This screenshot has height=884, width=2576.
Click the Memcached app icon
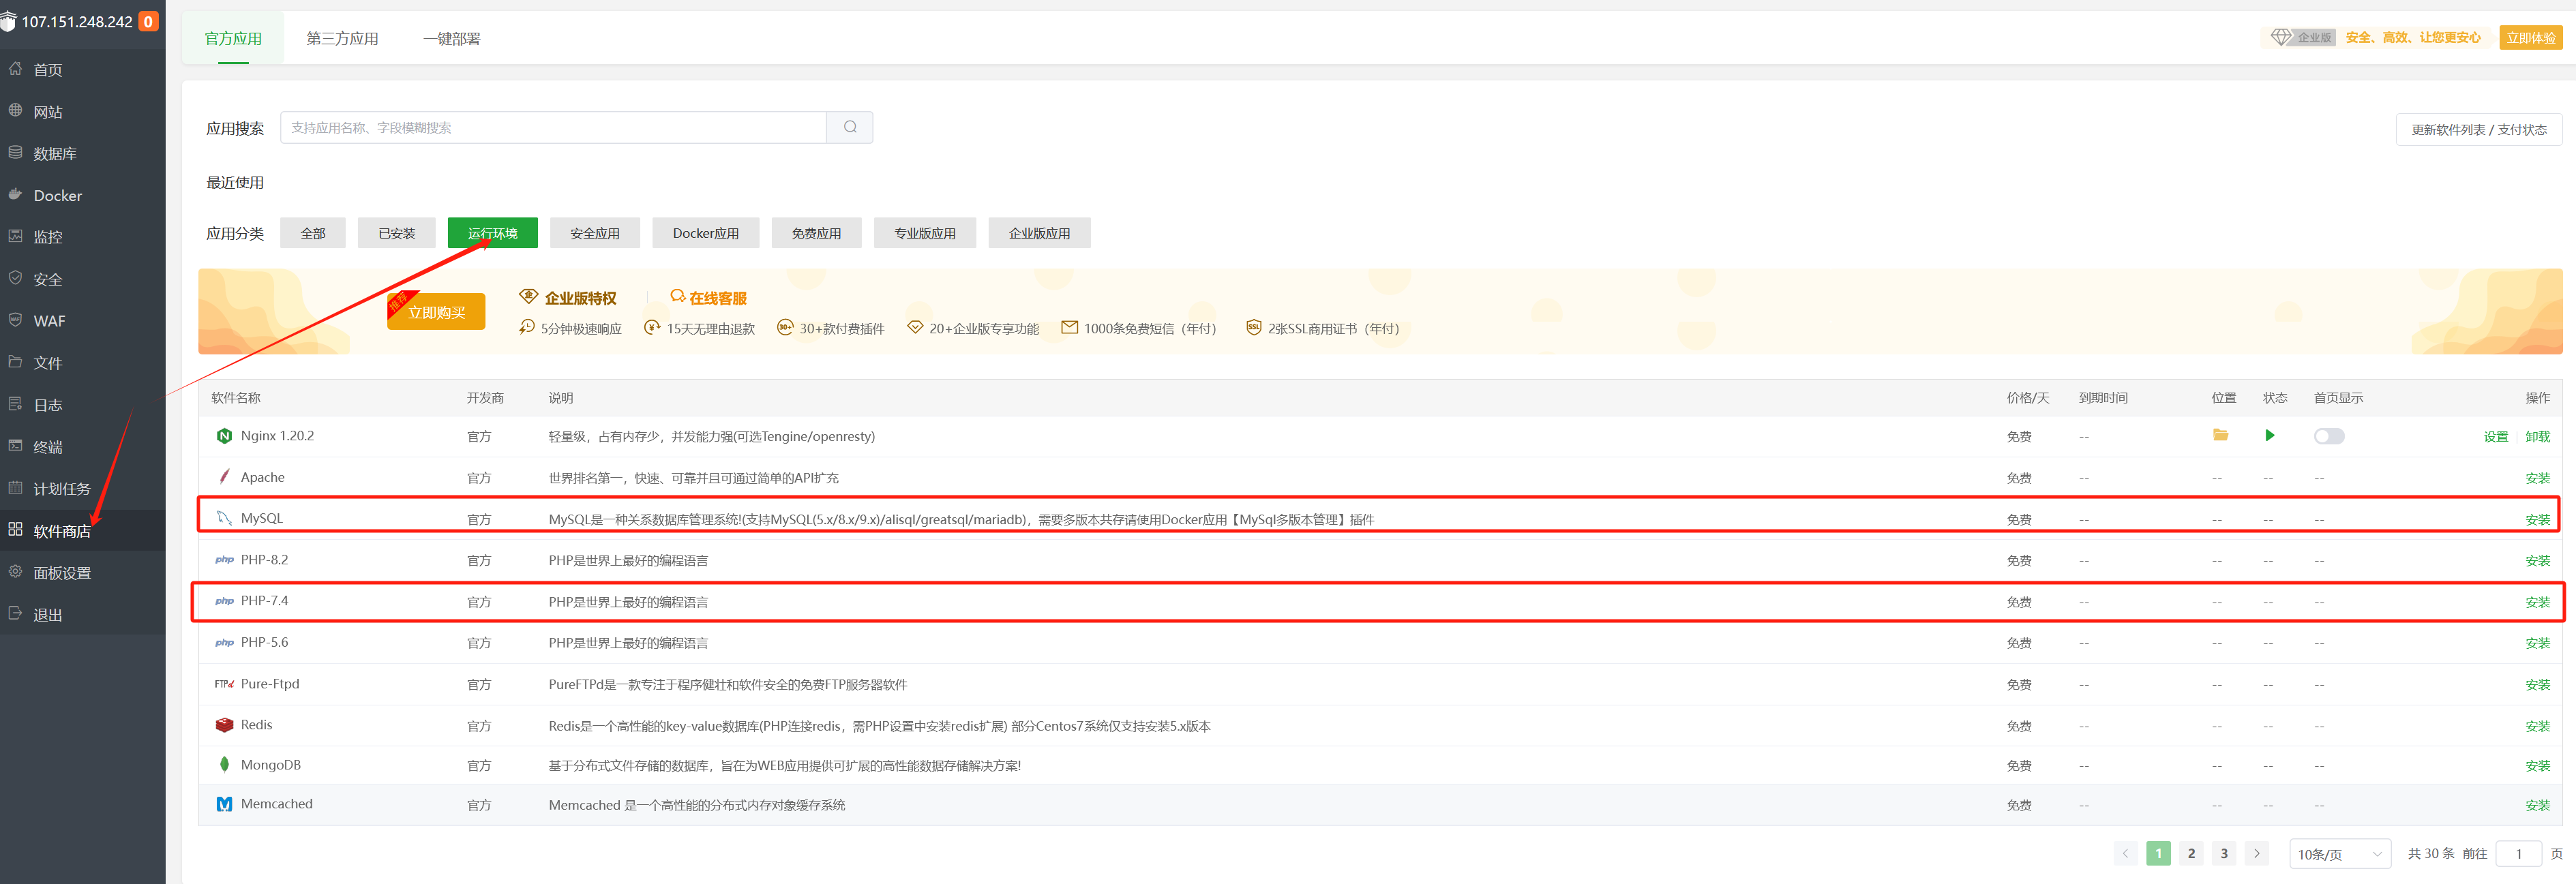point(224,804)
